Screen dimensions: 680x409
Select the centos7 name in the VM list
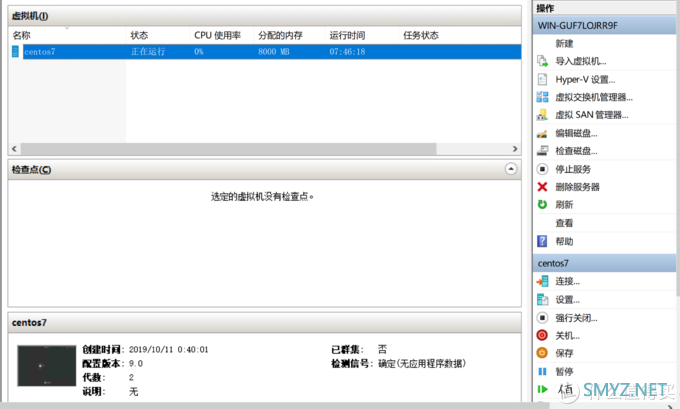point(39,52)
